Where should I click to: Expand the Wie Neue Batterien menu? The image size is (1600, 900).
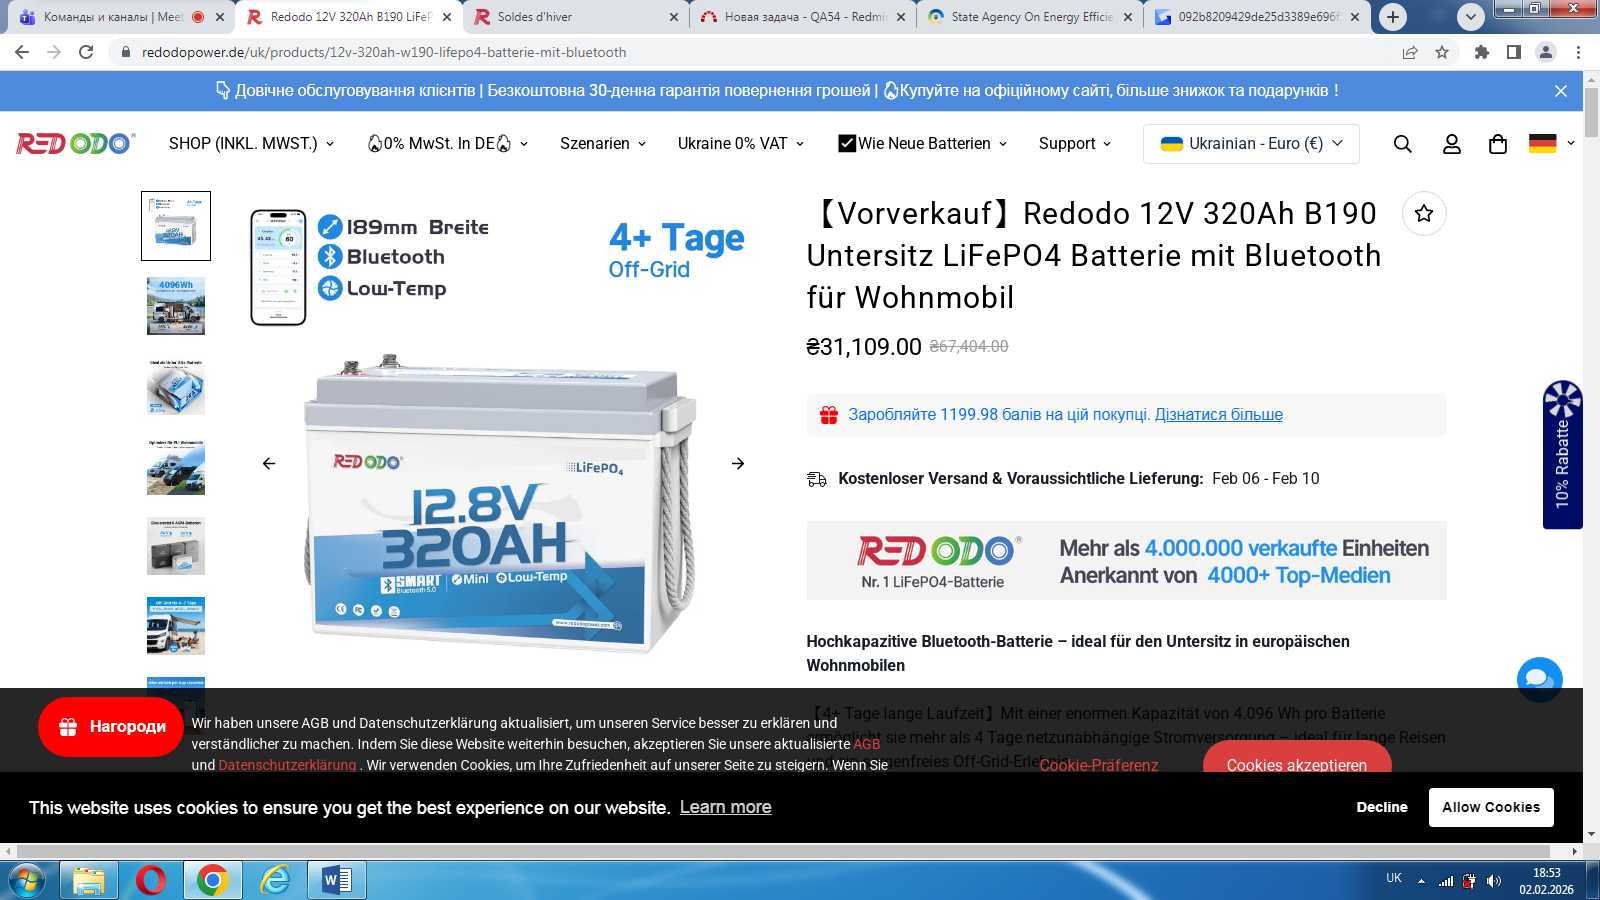[923, 144]
